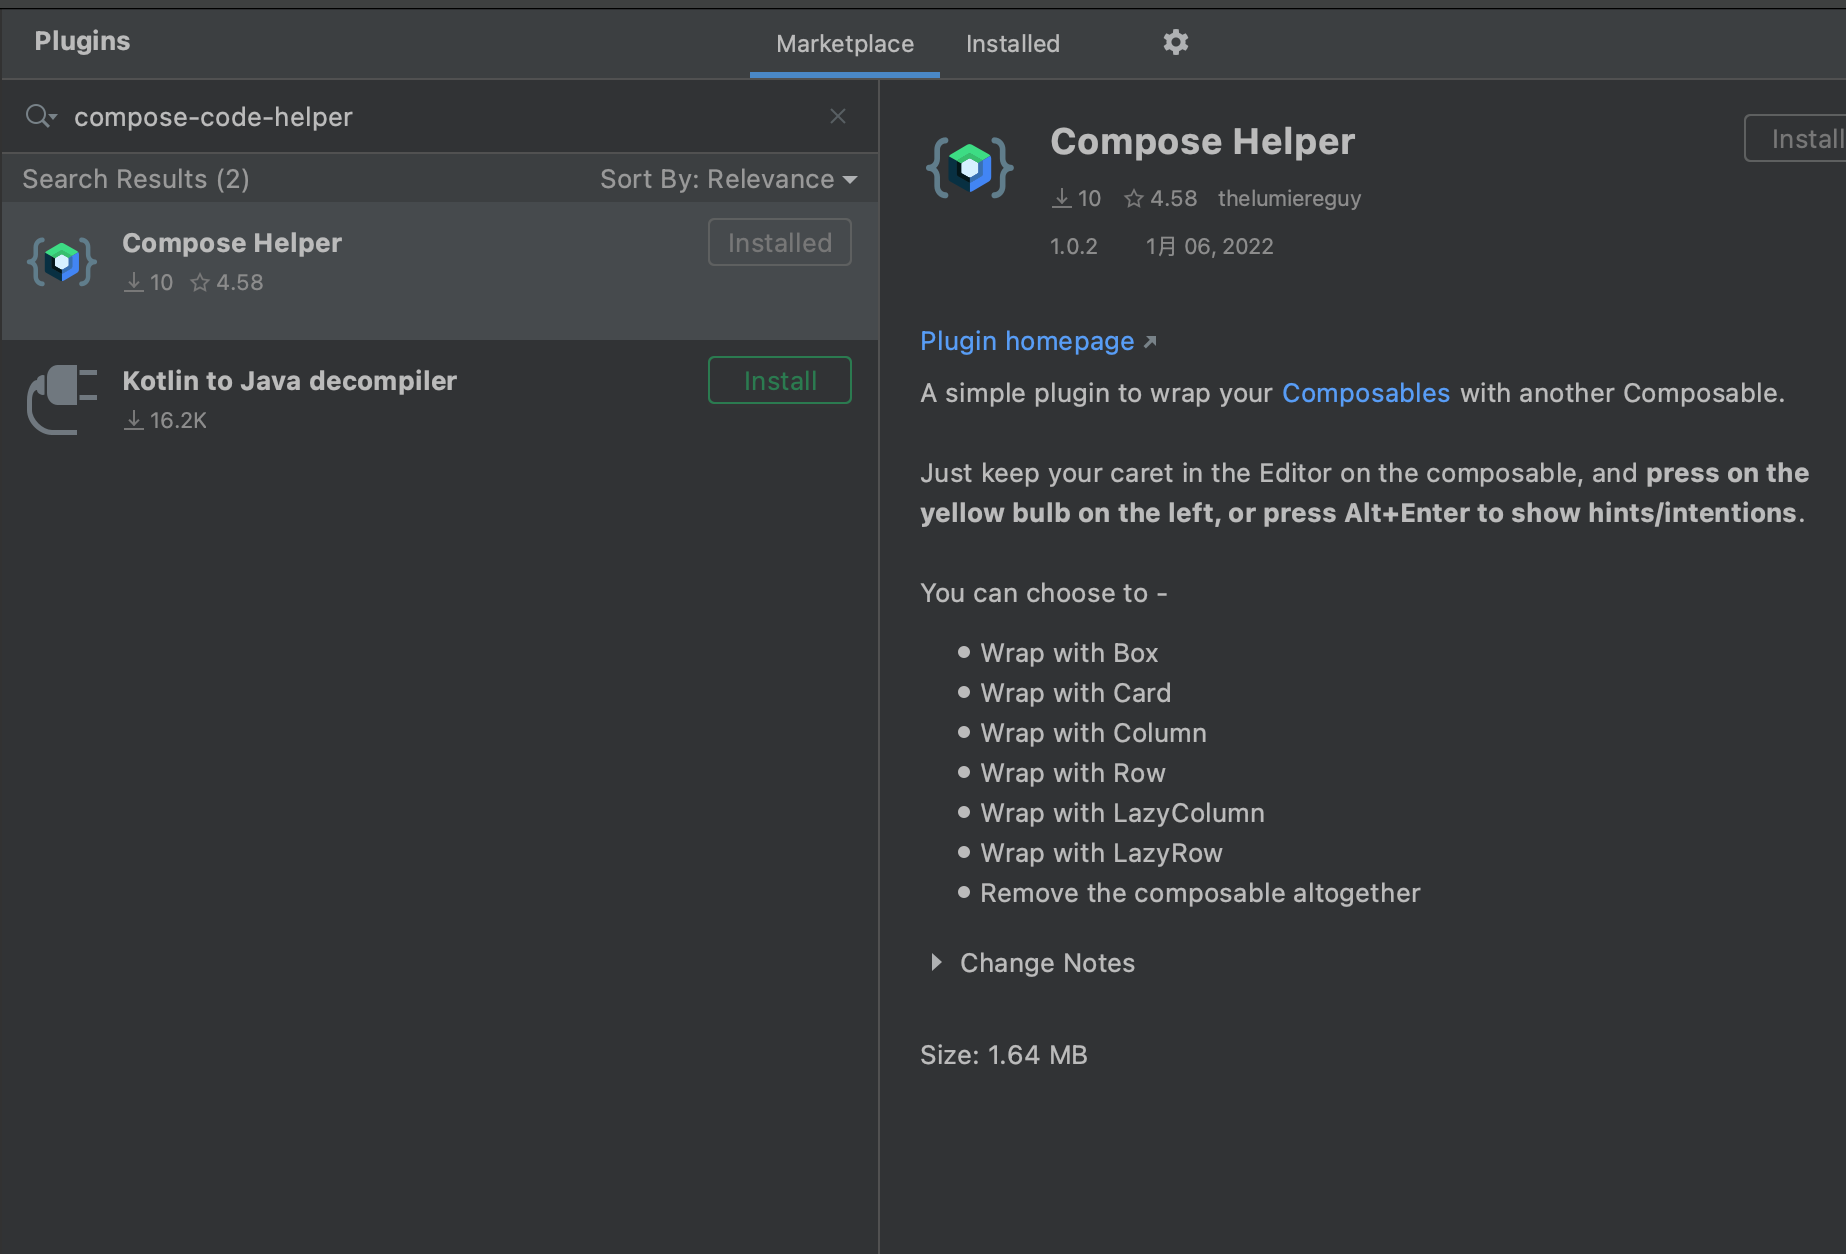Click the search magnifier icon

coord(34,116)
